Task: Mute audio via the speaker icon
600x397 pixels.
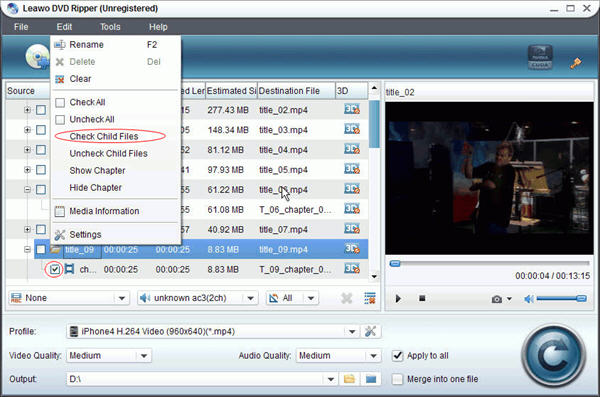Action: (x=529, y=299)
